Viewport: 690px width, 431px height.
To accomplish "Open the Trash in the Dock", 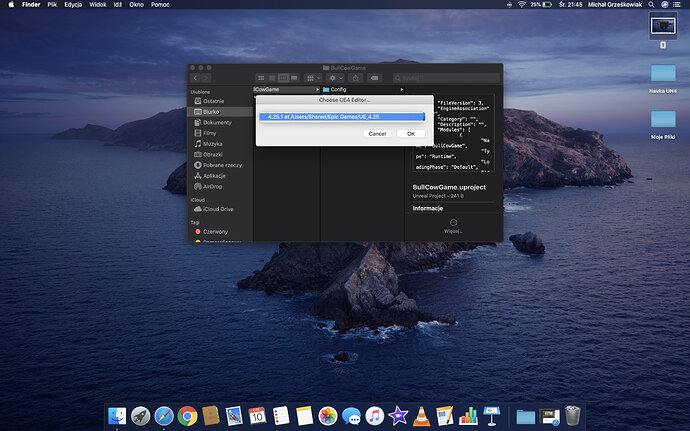I will tap(573, 415).
